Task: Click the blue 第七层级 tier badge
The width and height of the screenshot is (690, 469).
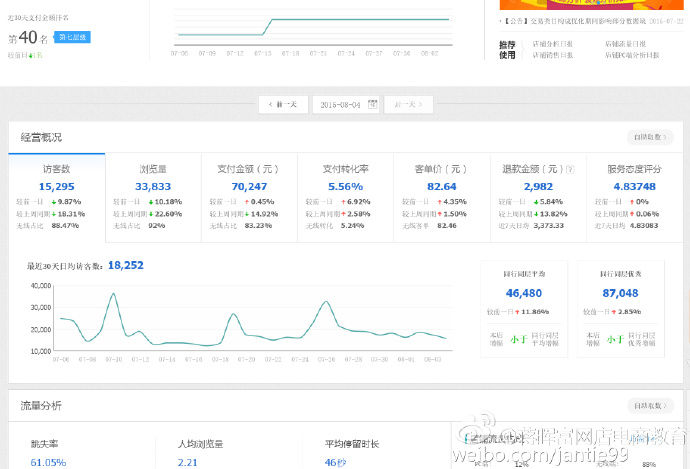Action: 72,37
